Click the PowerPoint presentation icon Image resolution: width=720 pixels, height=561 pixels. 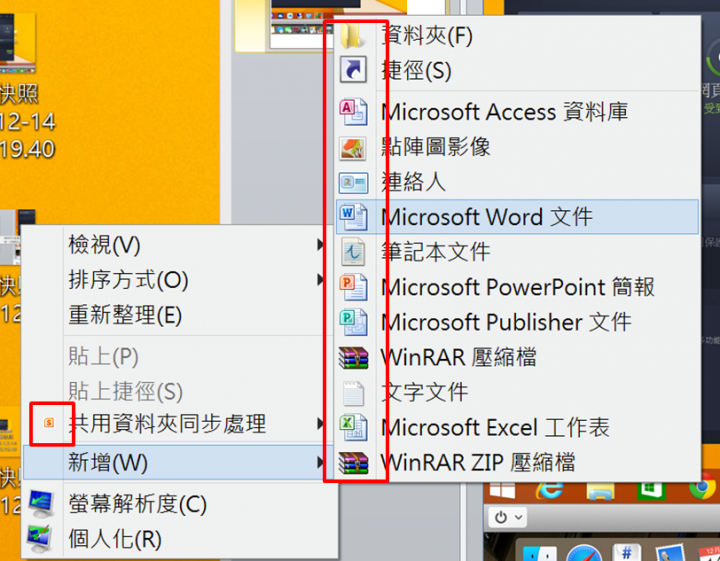[x=353, y=287]
